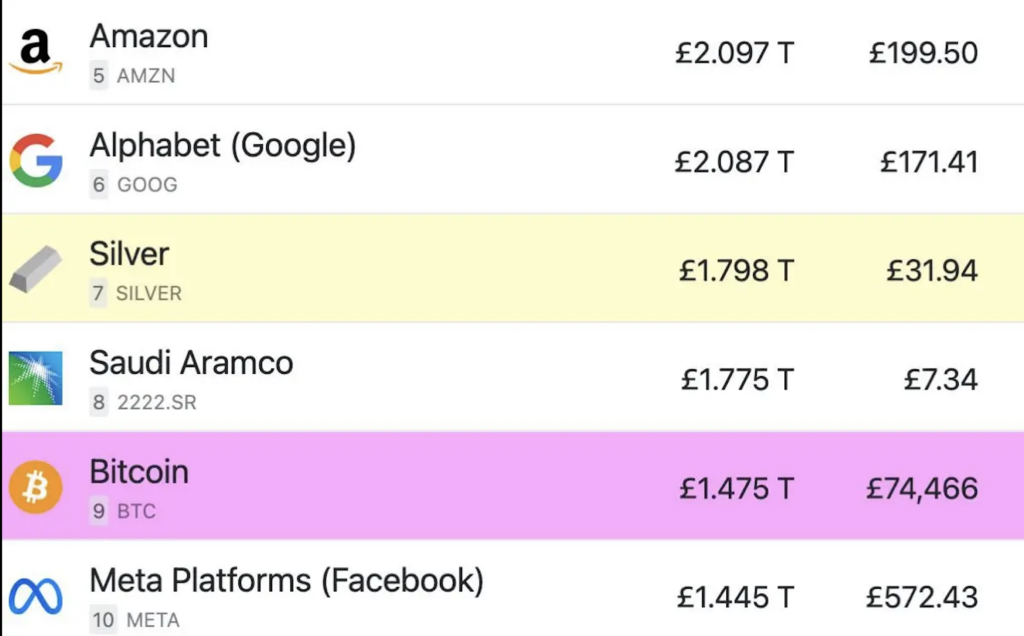1024x636 pixels.
Task: Click the Saudi Aramco logo icon
Action: coord(36,378)
